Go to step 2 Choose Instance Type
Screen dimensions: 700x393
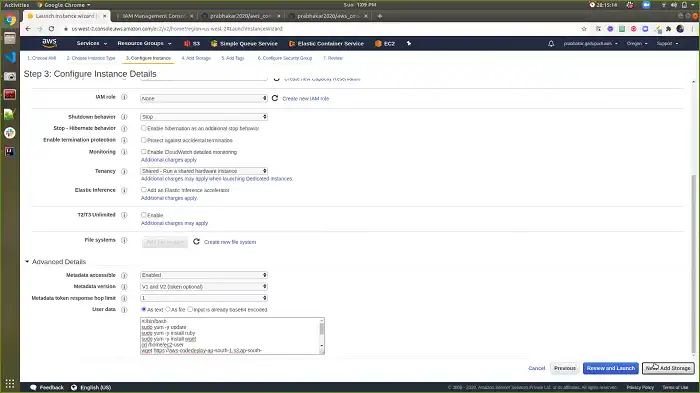[91, 58]
